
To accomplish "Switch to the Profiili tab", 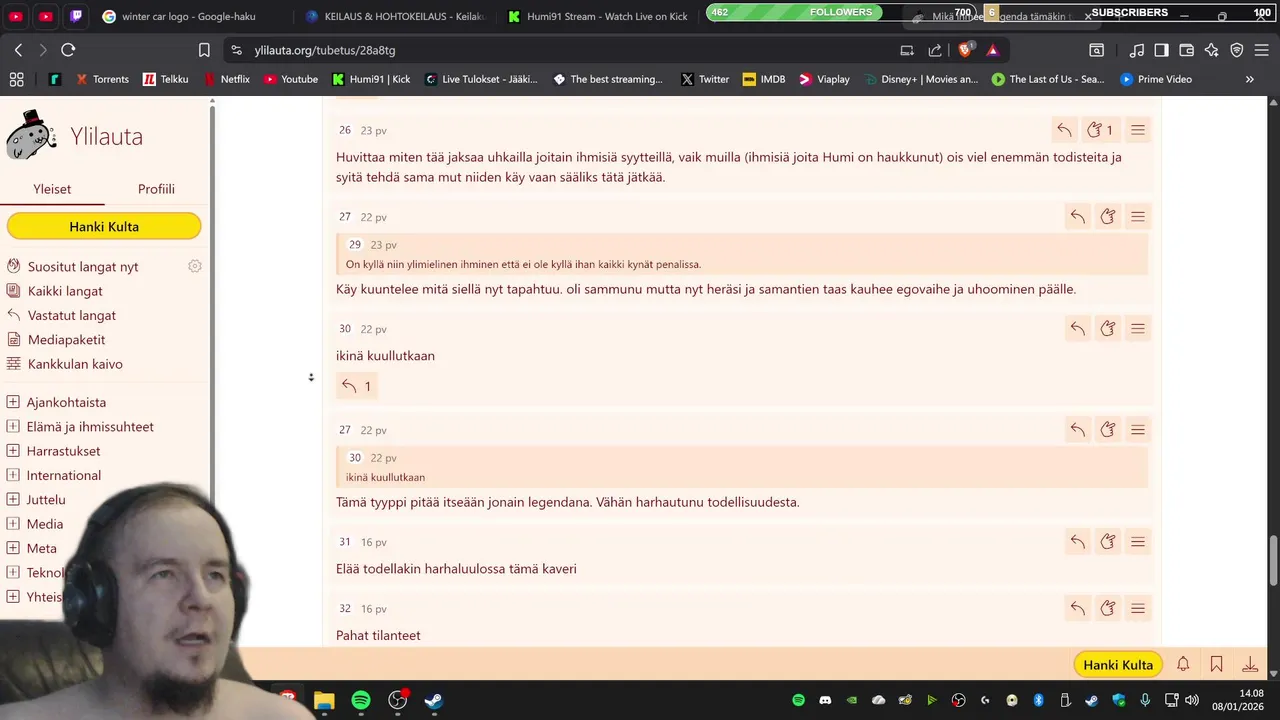I will (x=156, y=189).
